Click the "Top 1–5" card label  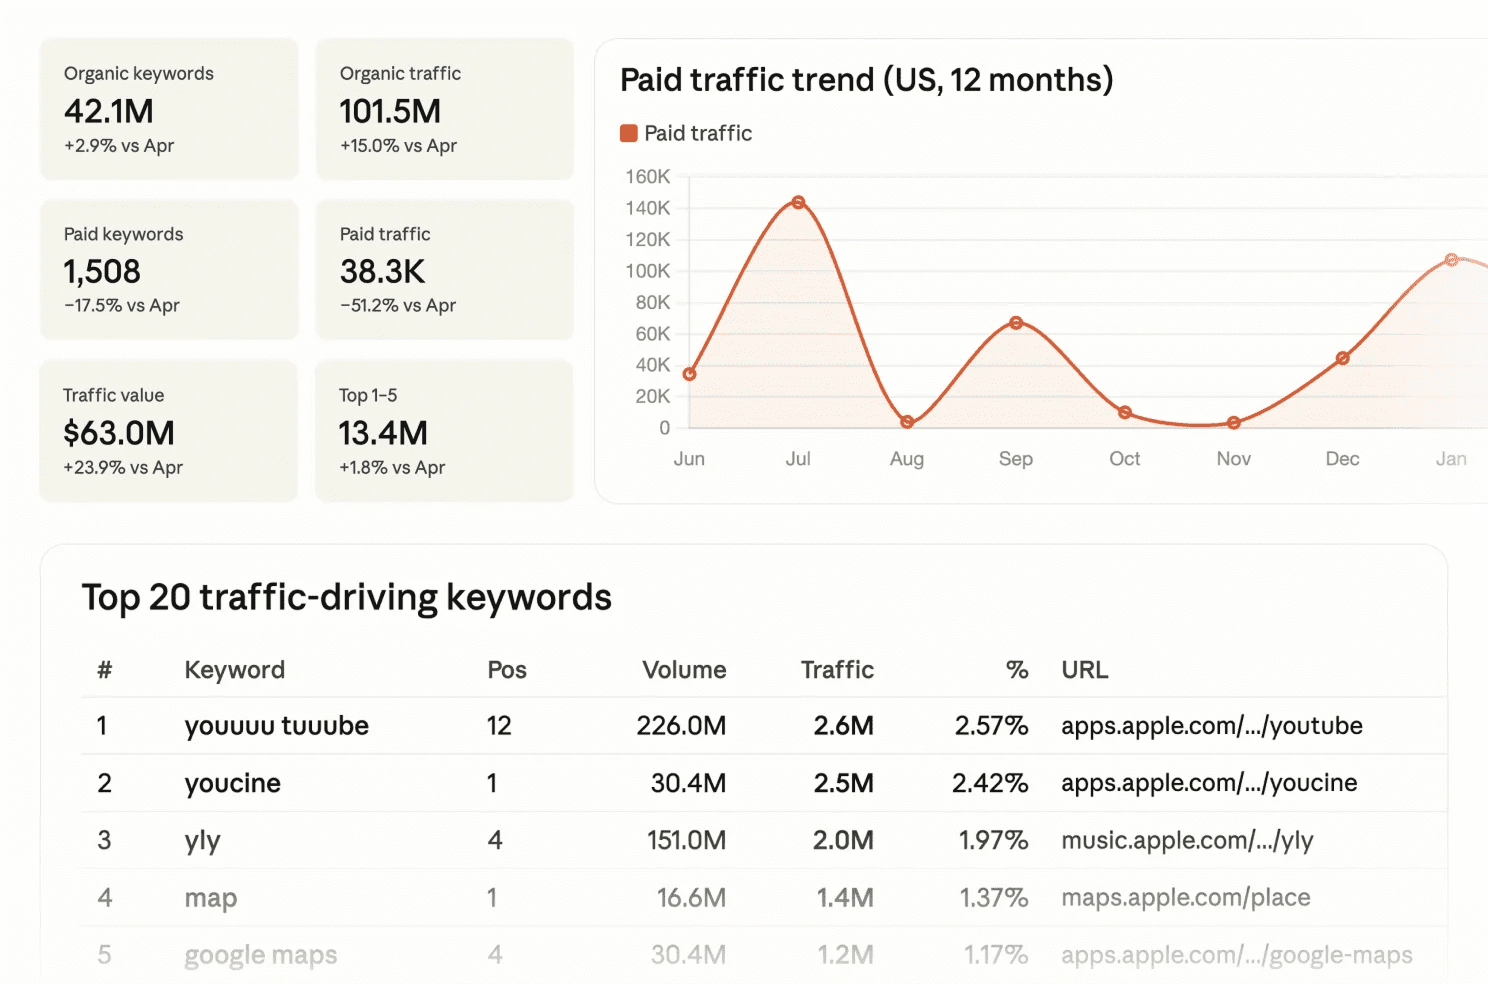(368, 396)
